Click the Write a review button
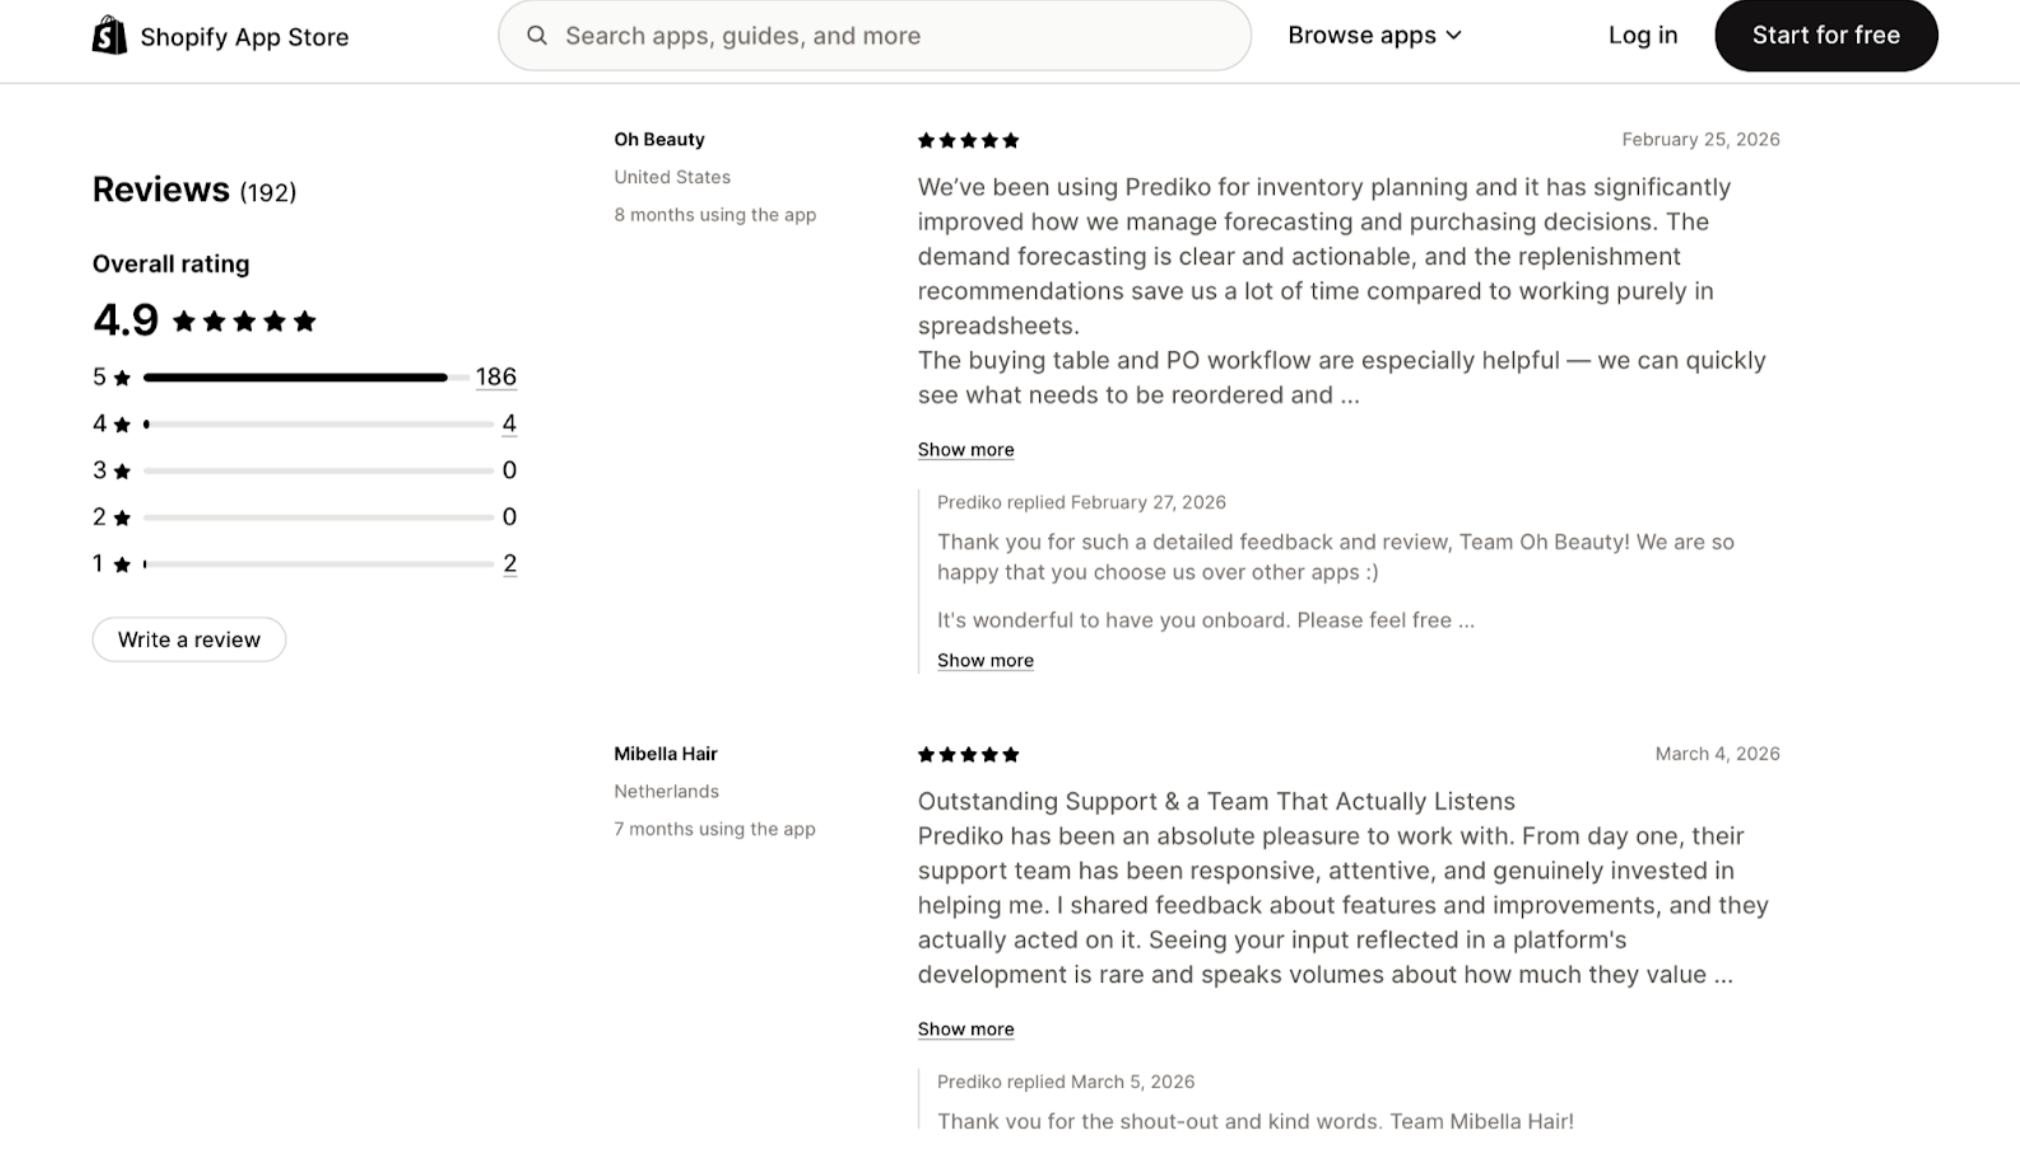2020x1160 pixels. 189,640
